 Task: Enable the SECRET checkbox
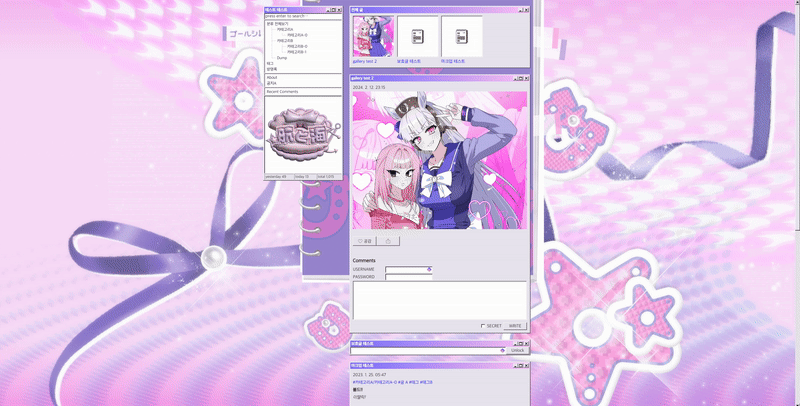(x=483, y=326)
